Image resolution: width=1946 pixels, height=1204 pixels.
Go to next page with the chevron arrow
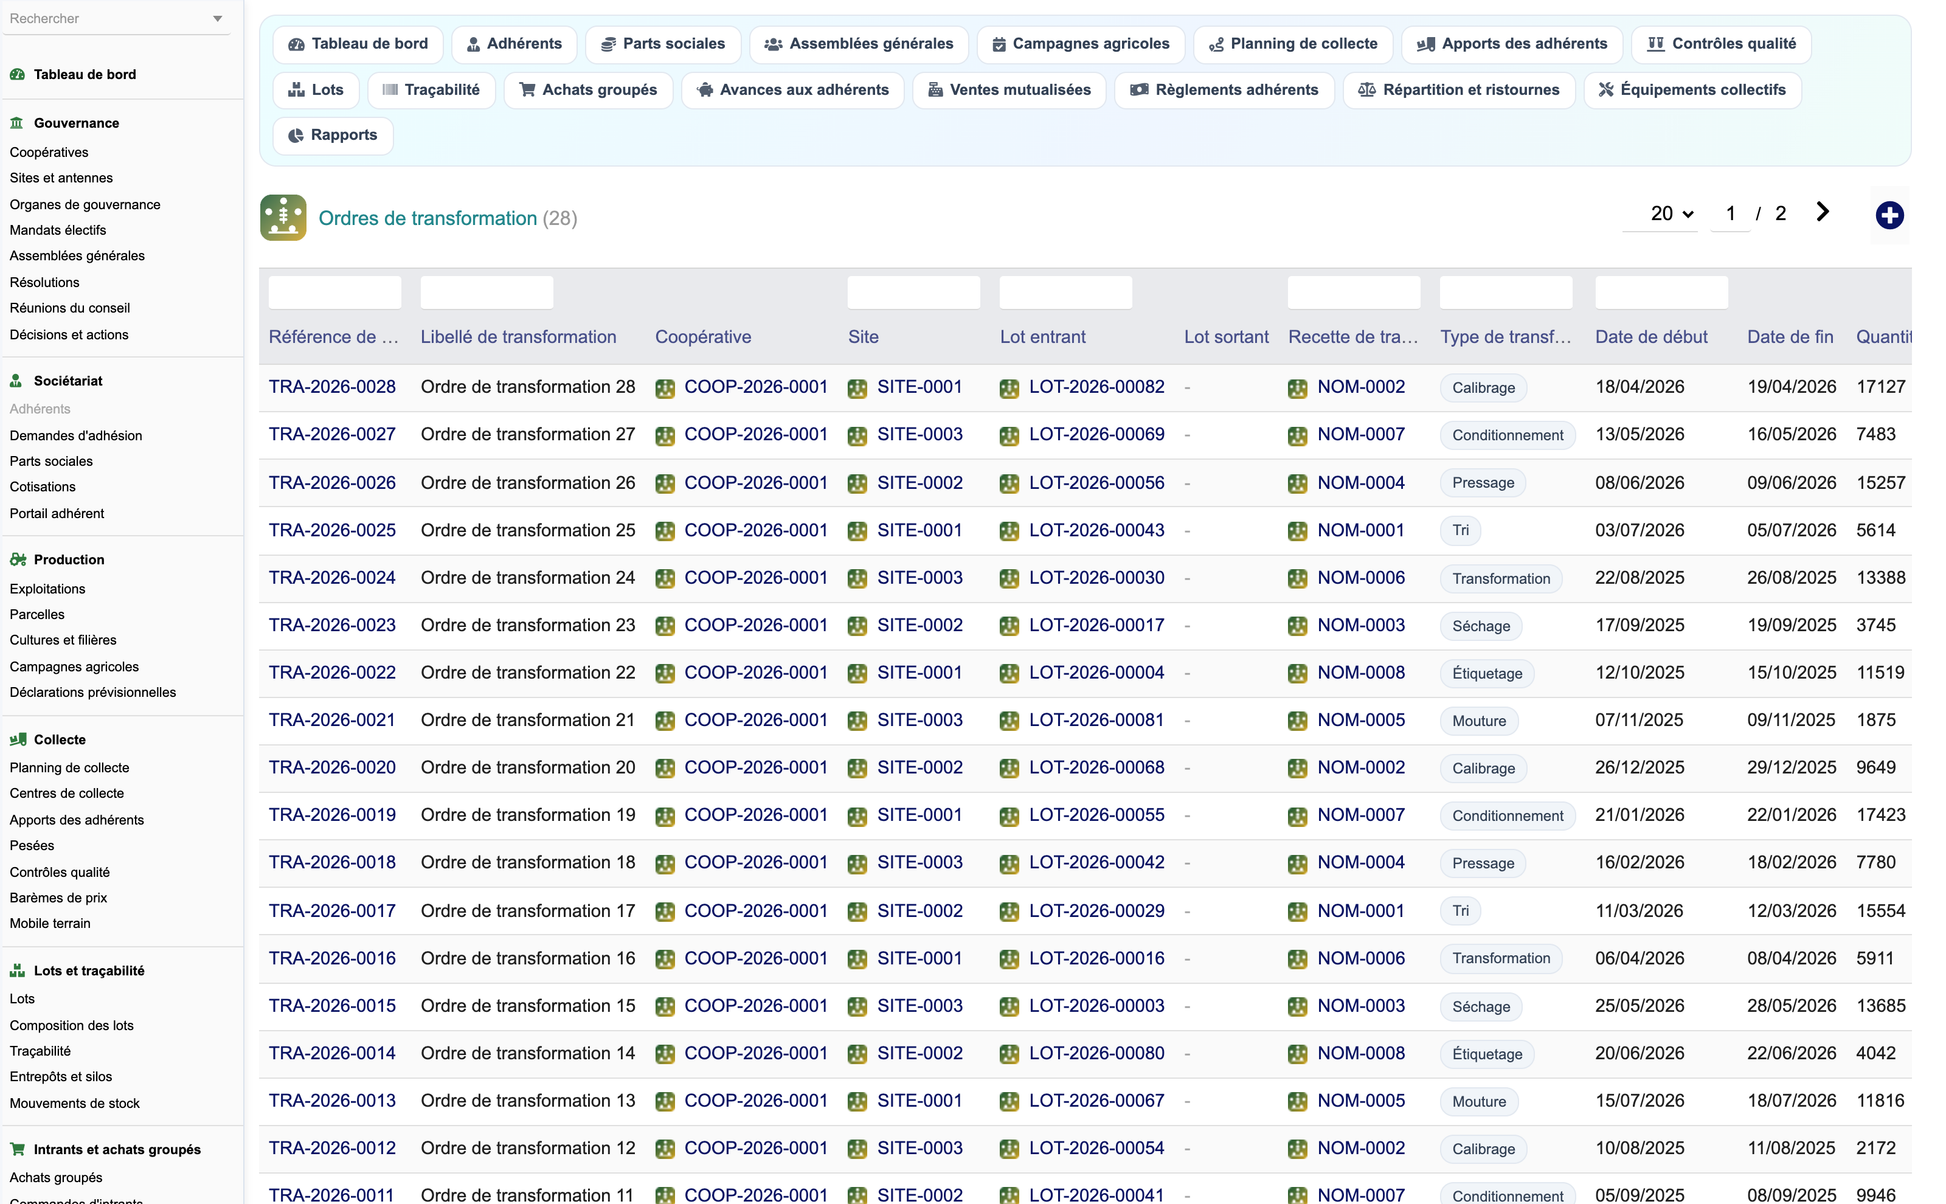(x=1822, y=212)
